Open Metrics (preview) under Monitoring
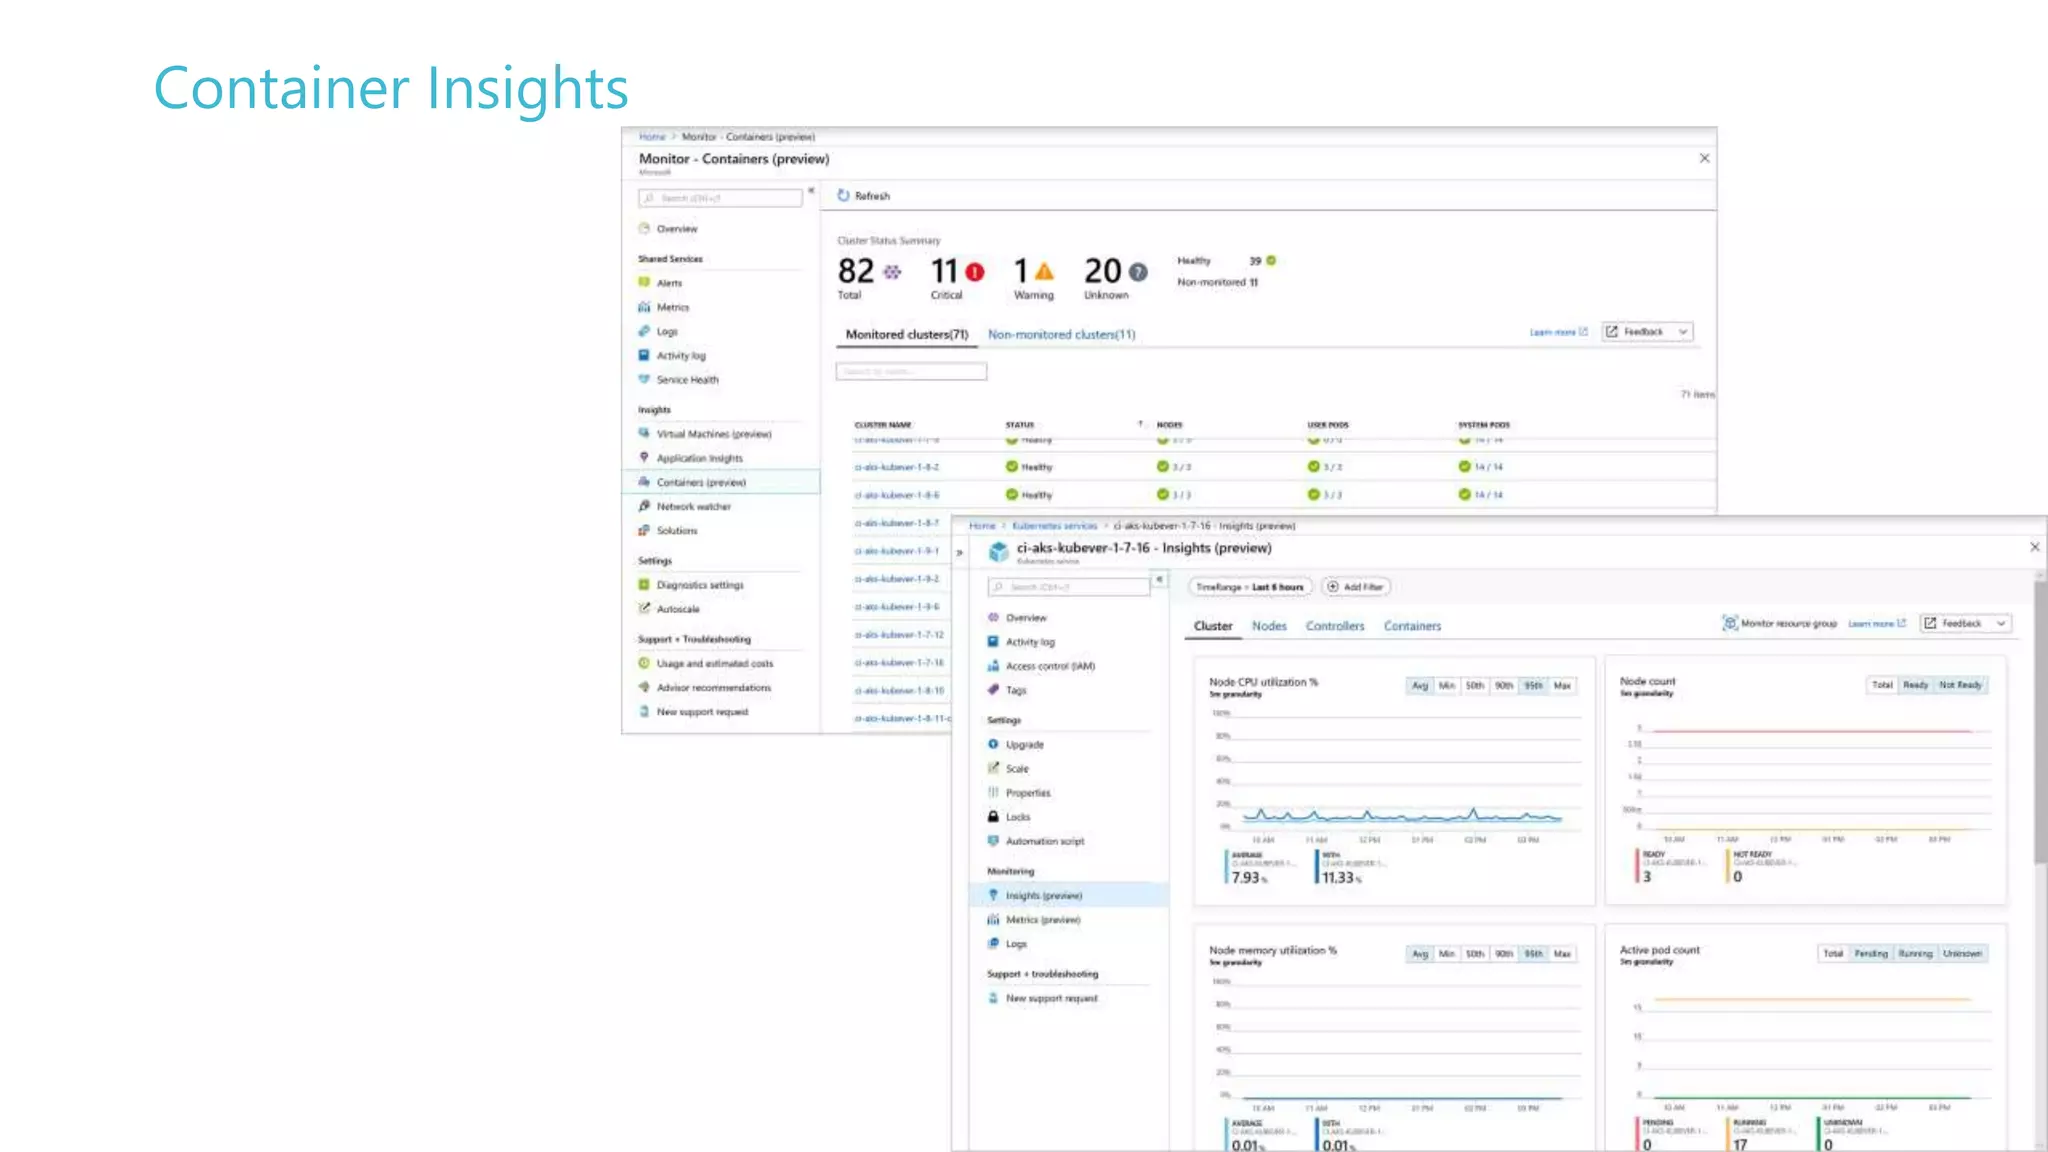The height and width of the screenshot is (1152, 2048). (x=1042, y=920)
